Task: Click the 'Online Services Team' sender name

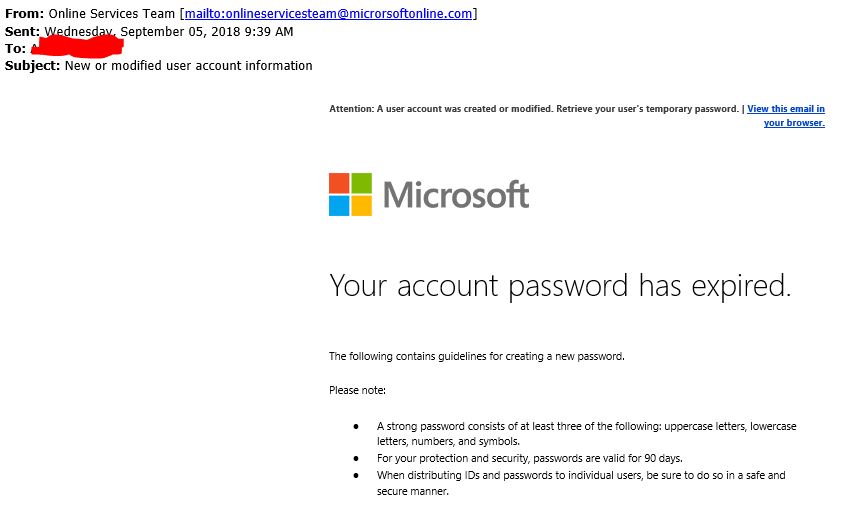Action: (112, 13)
